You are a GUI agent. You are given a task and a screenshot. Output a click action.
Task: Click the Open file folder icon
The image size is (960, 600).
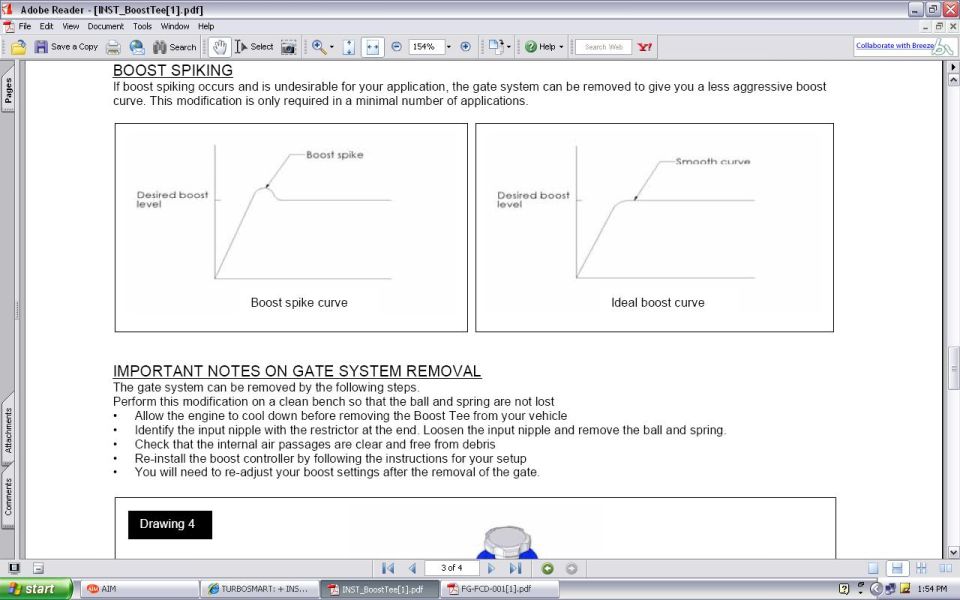pos(18,47)
